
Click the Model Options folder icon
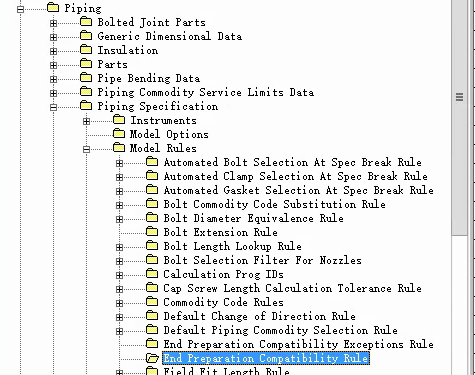point(119,133)
